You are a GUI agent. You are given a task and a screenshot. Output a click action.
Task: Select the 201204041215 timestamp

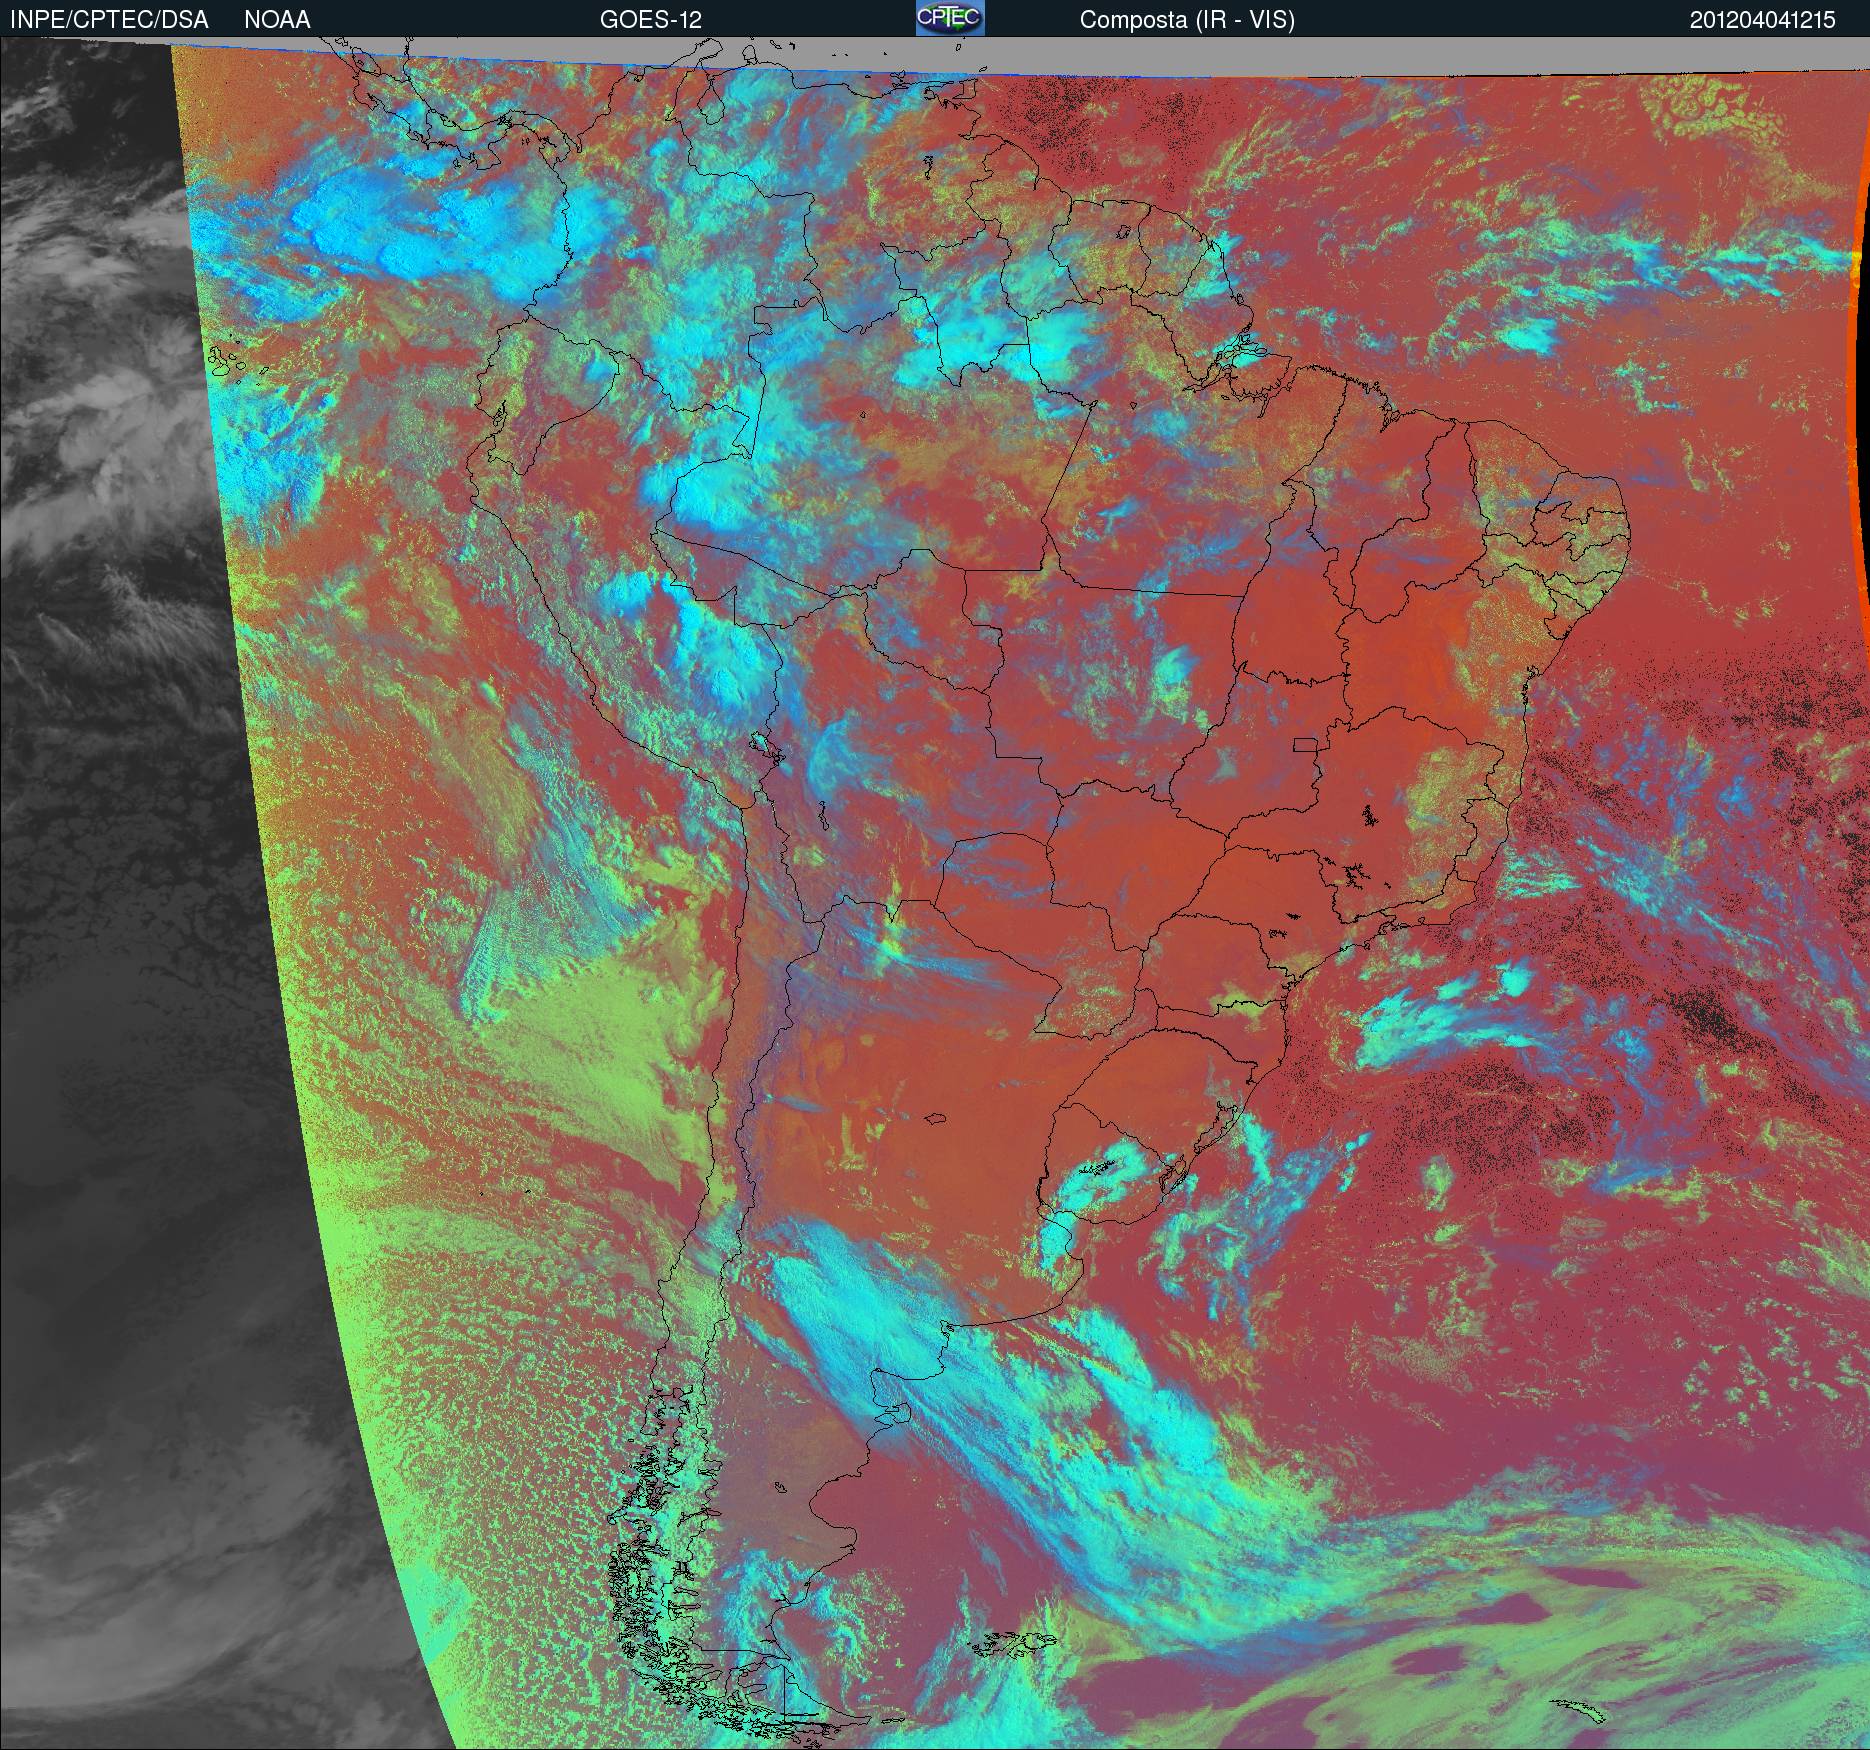(1763, 20)
